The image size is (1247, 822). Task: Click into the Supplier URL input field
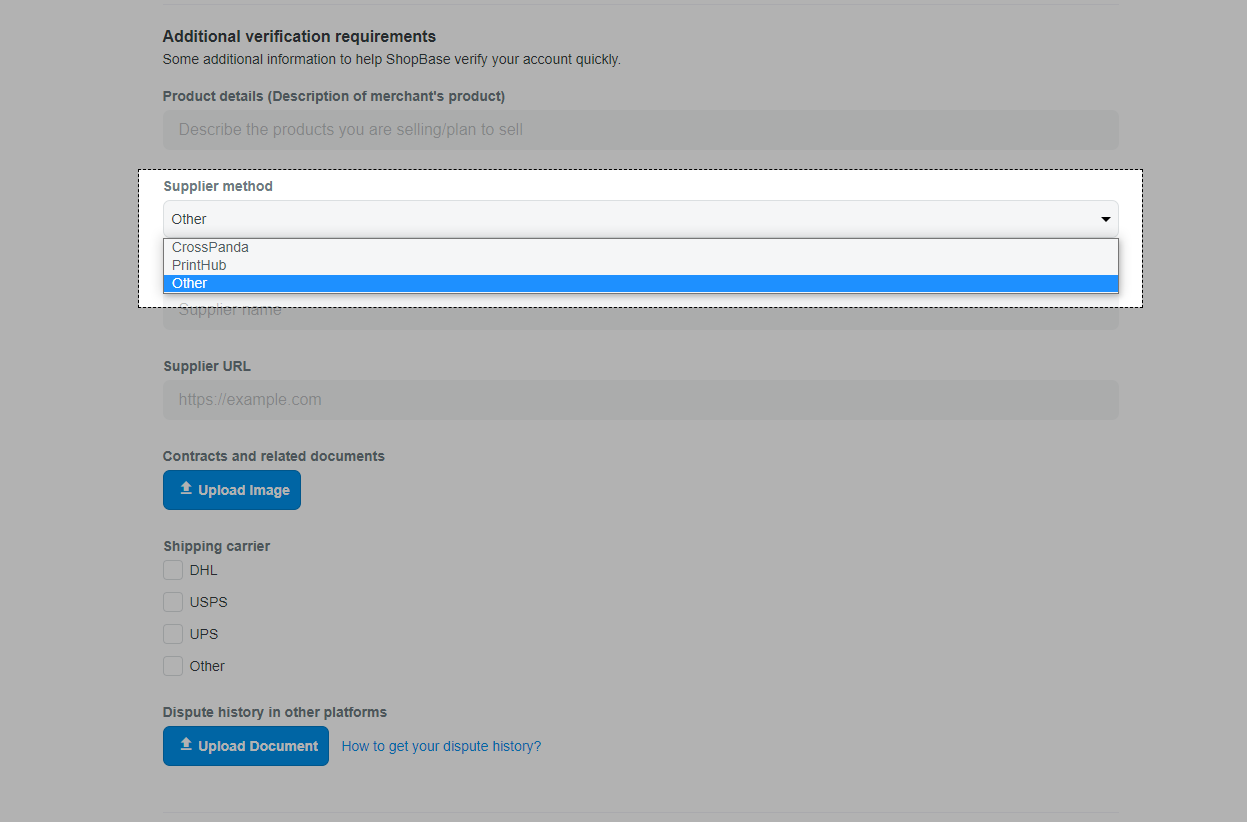(x=640, y=400)
